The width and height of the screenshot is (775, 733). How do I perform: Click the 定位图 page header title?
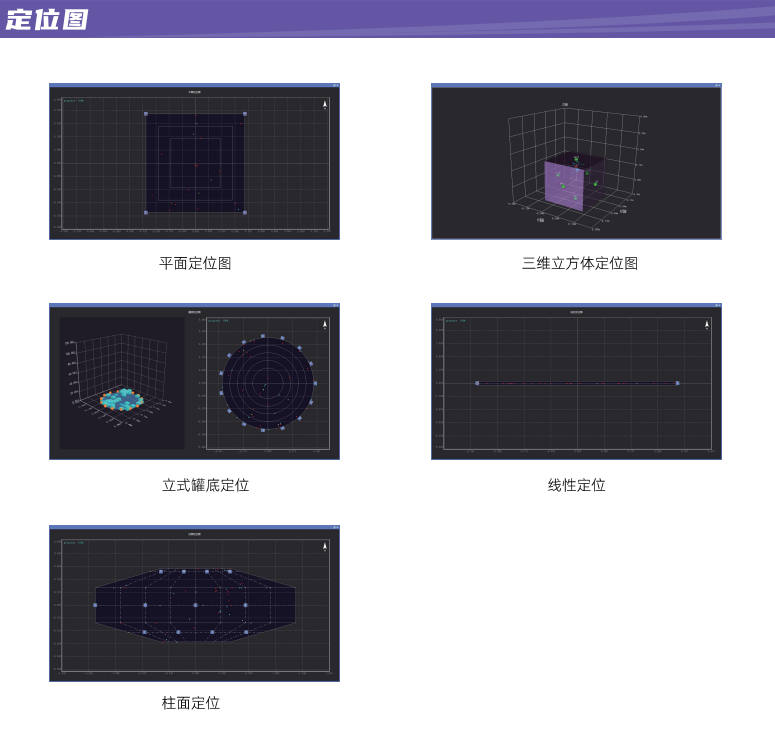47,19
